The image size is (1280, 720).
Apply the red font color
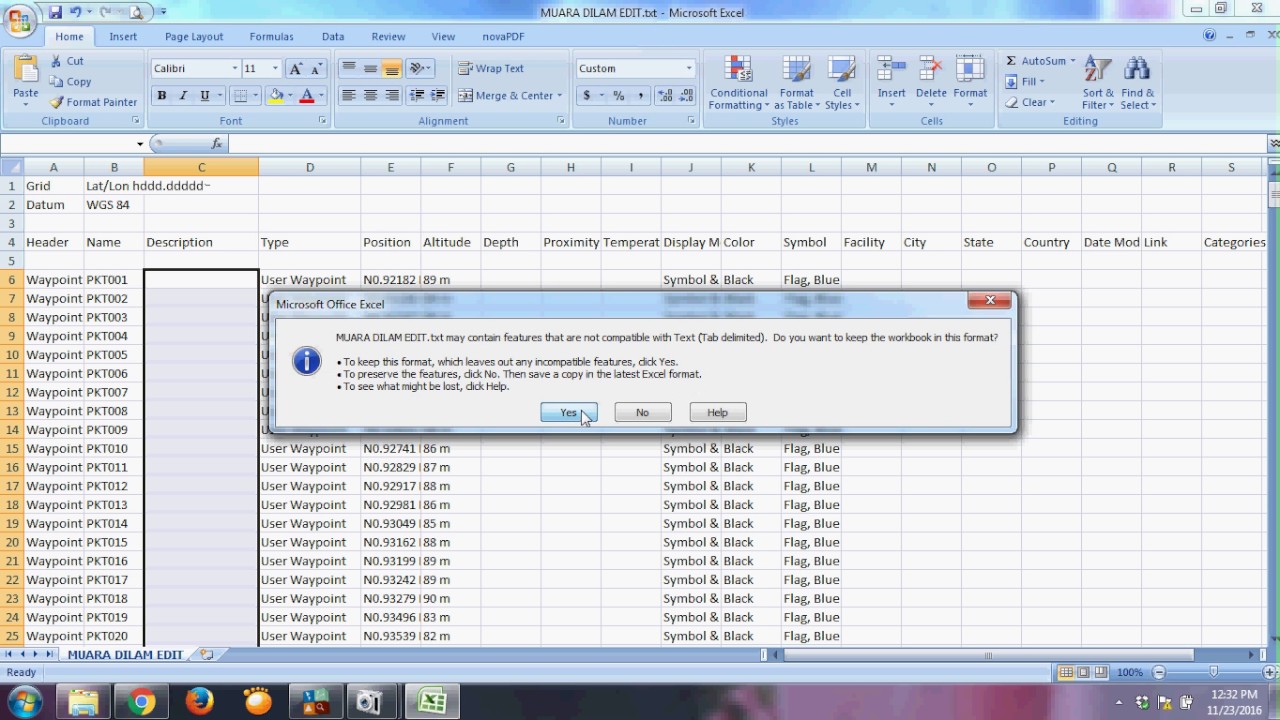(x=307, y=96)
